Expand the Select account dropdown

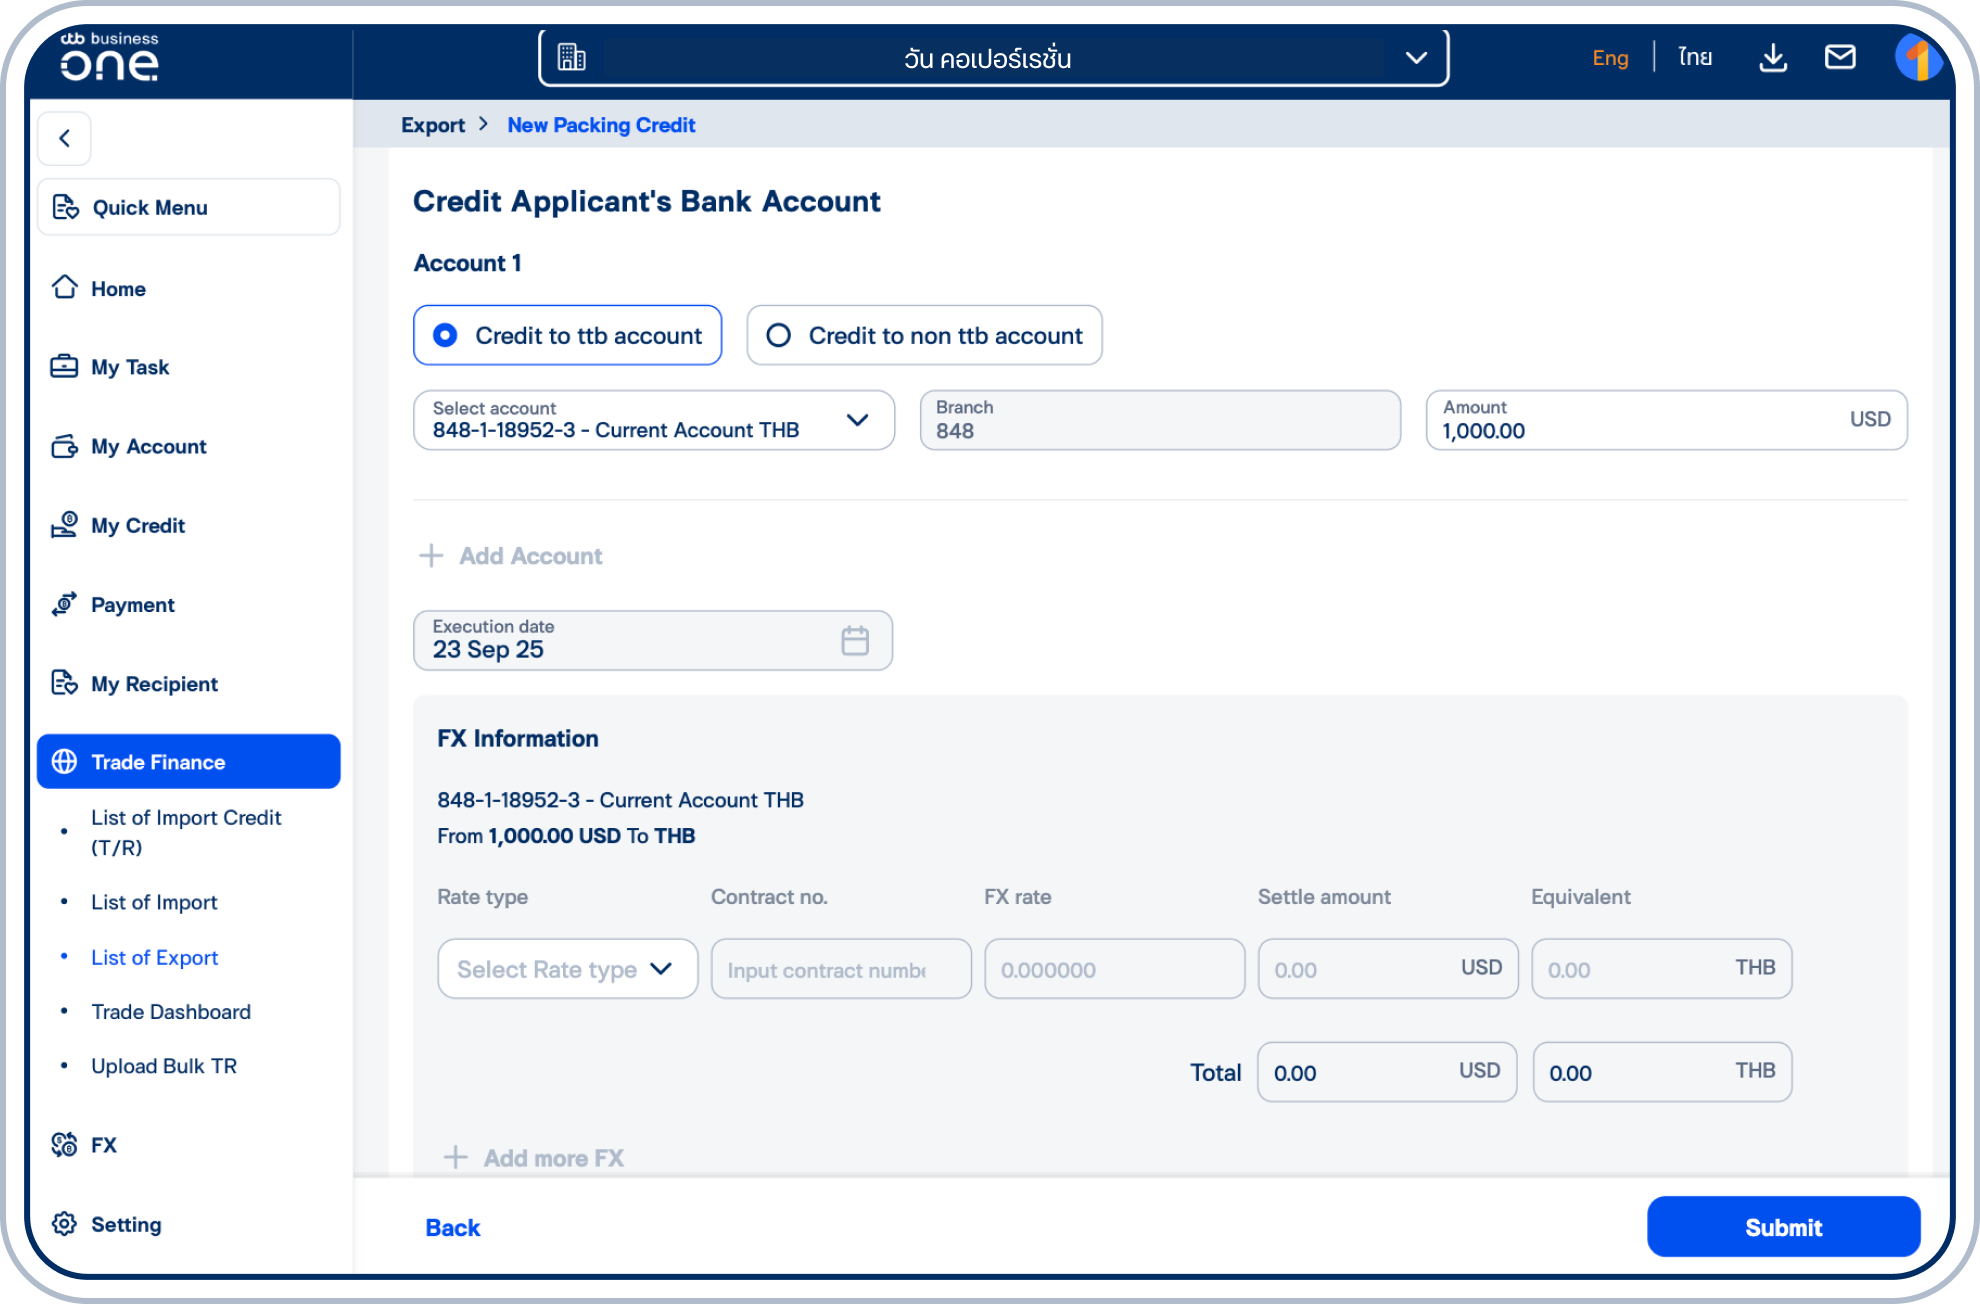(858, 420)
